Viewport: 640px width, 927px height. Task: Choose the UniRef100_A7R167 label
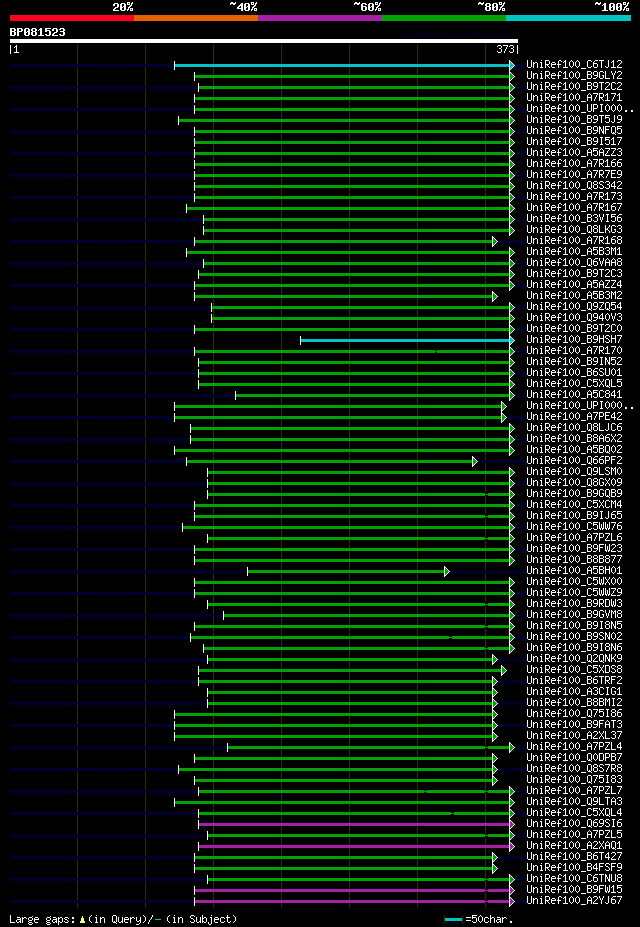(x=574, y=208)
